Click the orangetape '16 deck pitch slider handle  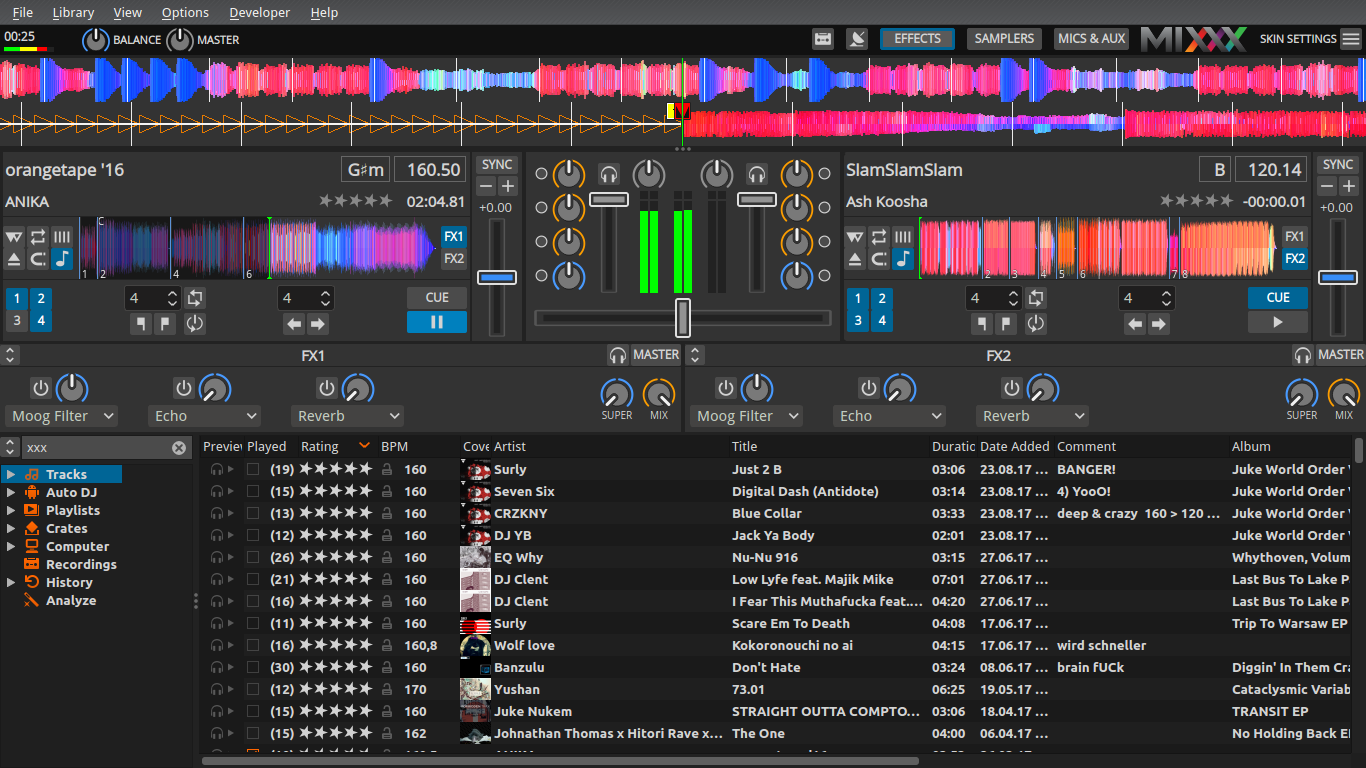pyautogui.click(x=497, y=277)
